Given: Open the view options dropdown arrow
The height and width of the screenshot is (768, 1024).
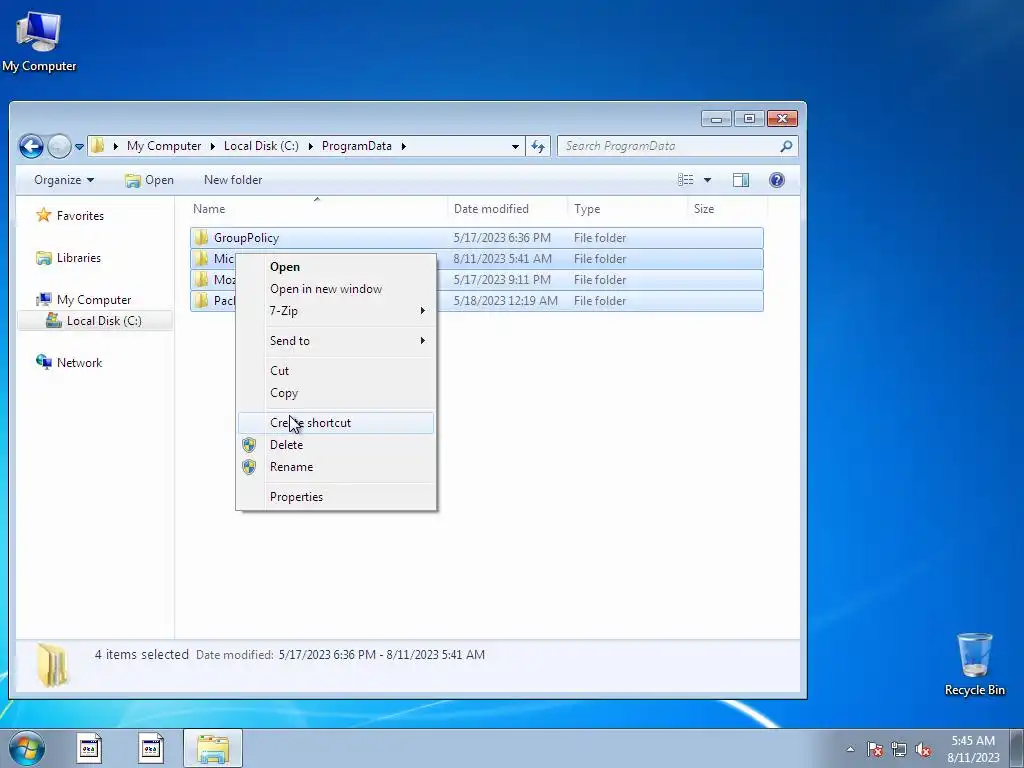Looking at the screenshot, I should click(707, 180).
